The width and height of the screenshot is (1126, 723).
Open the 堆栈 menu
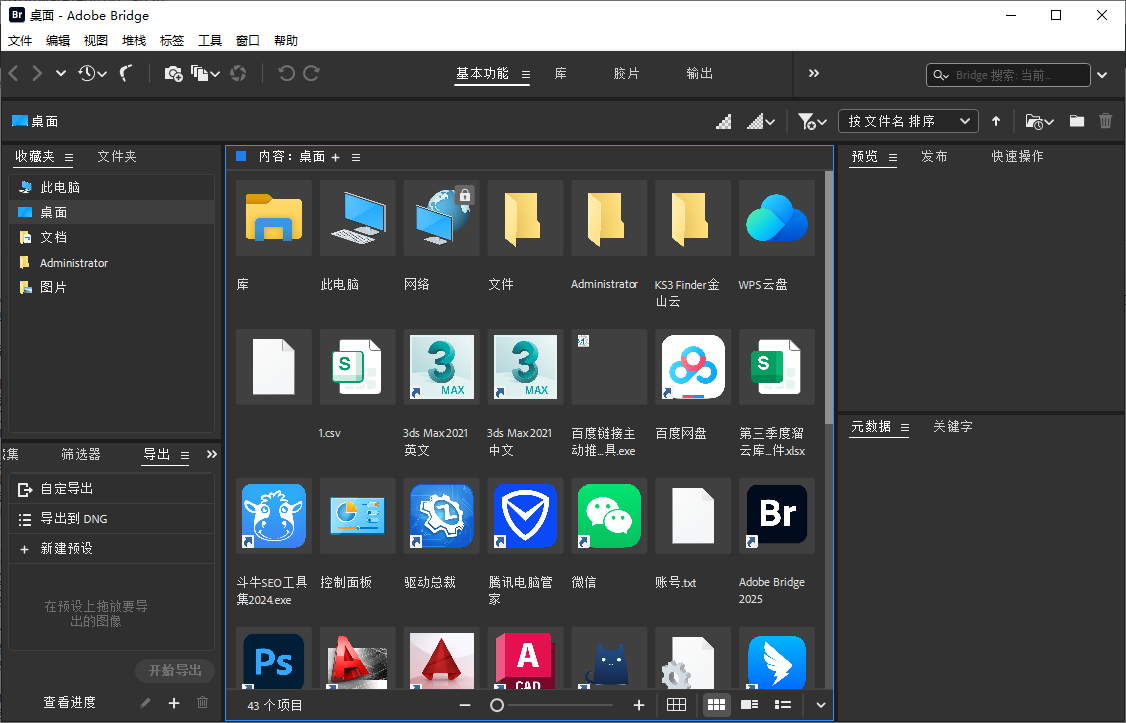click(134, 40)
